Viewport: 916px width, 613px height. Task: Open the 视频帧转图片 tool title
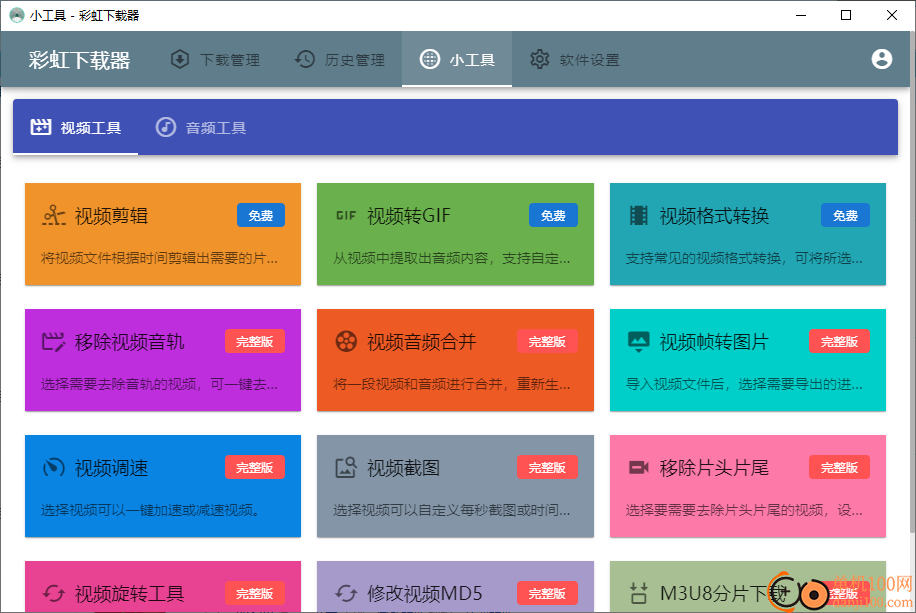[714, 342]
